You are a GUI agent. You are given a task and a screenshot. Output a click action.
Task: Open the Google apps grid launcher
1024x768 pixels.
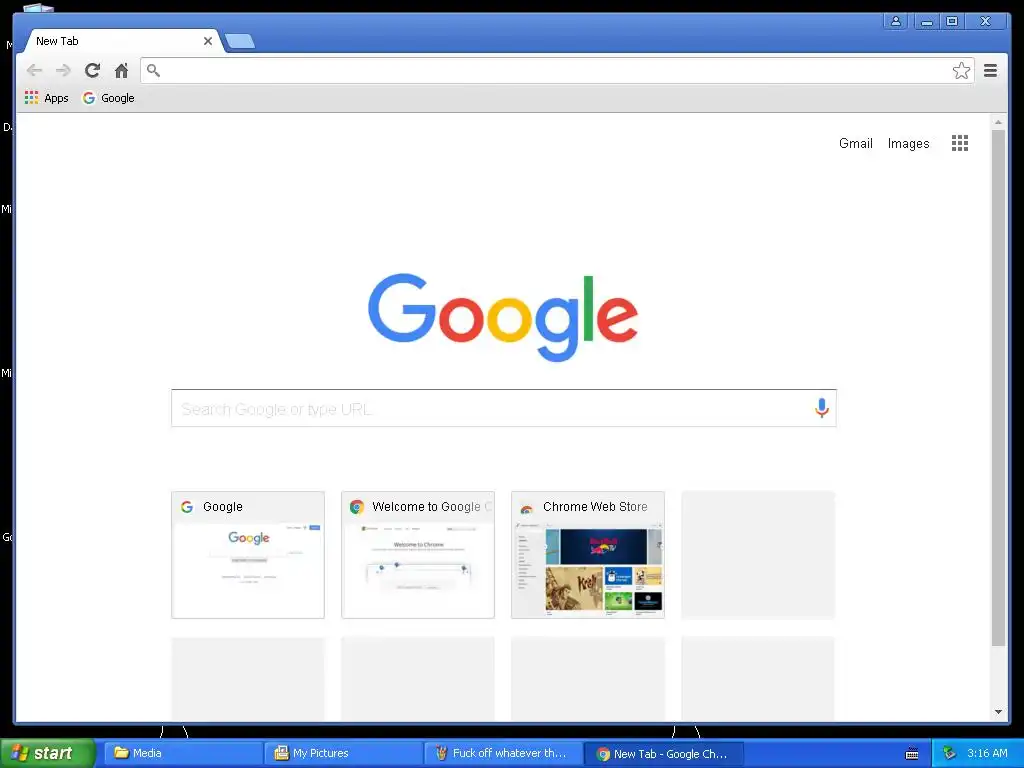pos(959,143)
